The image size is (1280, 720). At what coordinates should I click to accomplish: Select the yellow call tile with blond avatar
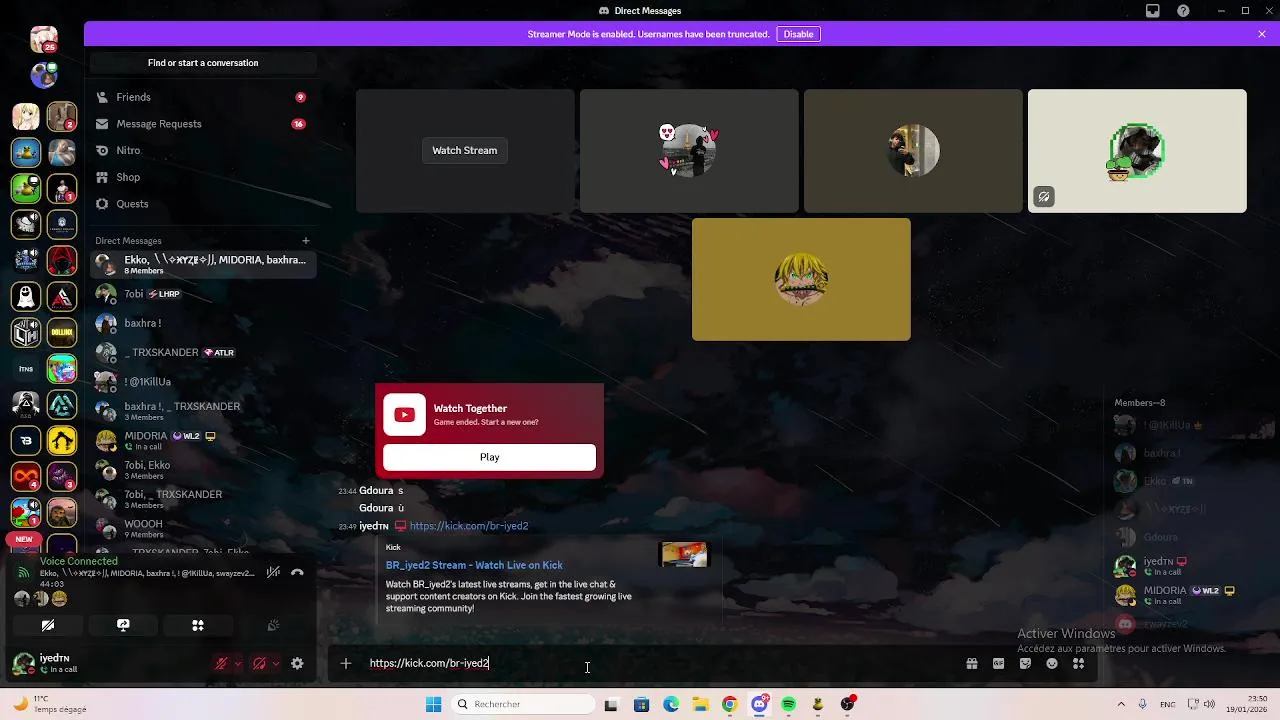pyautogui.click(x=801, y=280)
